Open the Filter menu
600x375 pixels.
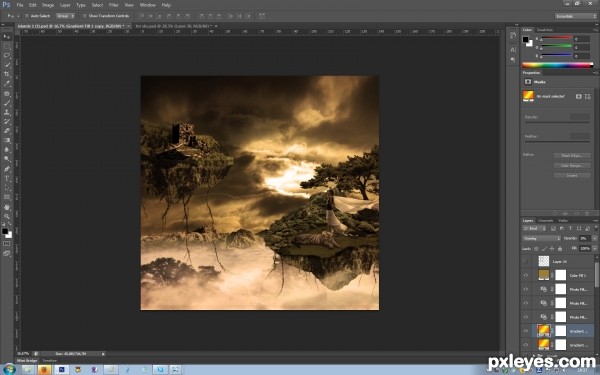pyautogui.click(x=114, y=5)
